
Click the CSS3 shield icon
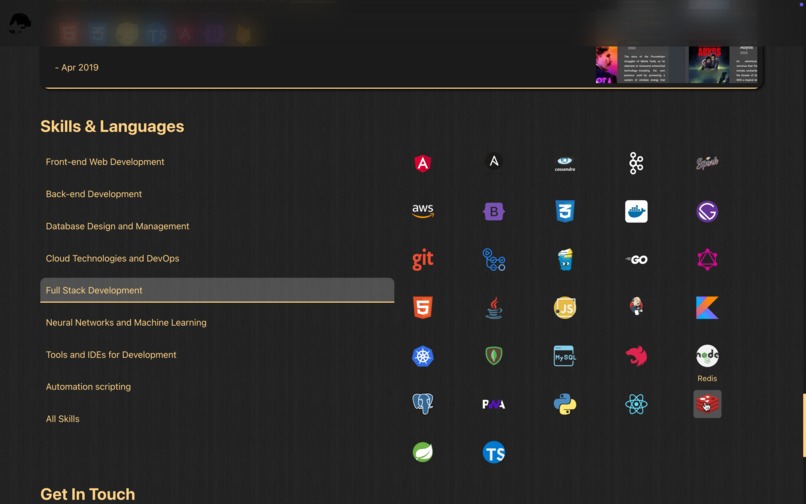pyautogui.click(x=564, y=211)
